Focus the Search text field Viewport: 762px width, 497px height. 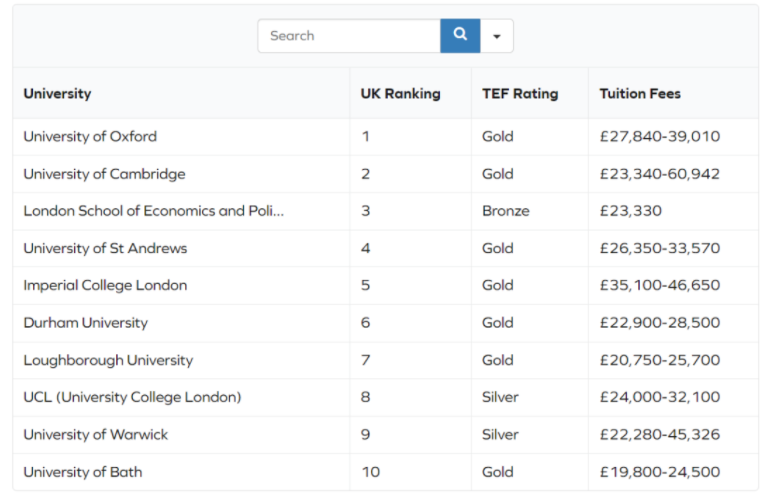pyautogui.click(x=348, y=36)
